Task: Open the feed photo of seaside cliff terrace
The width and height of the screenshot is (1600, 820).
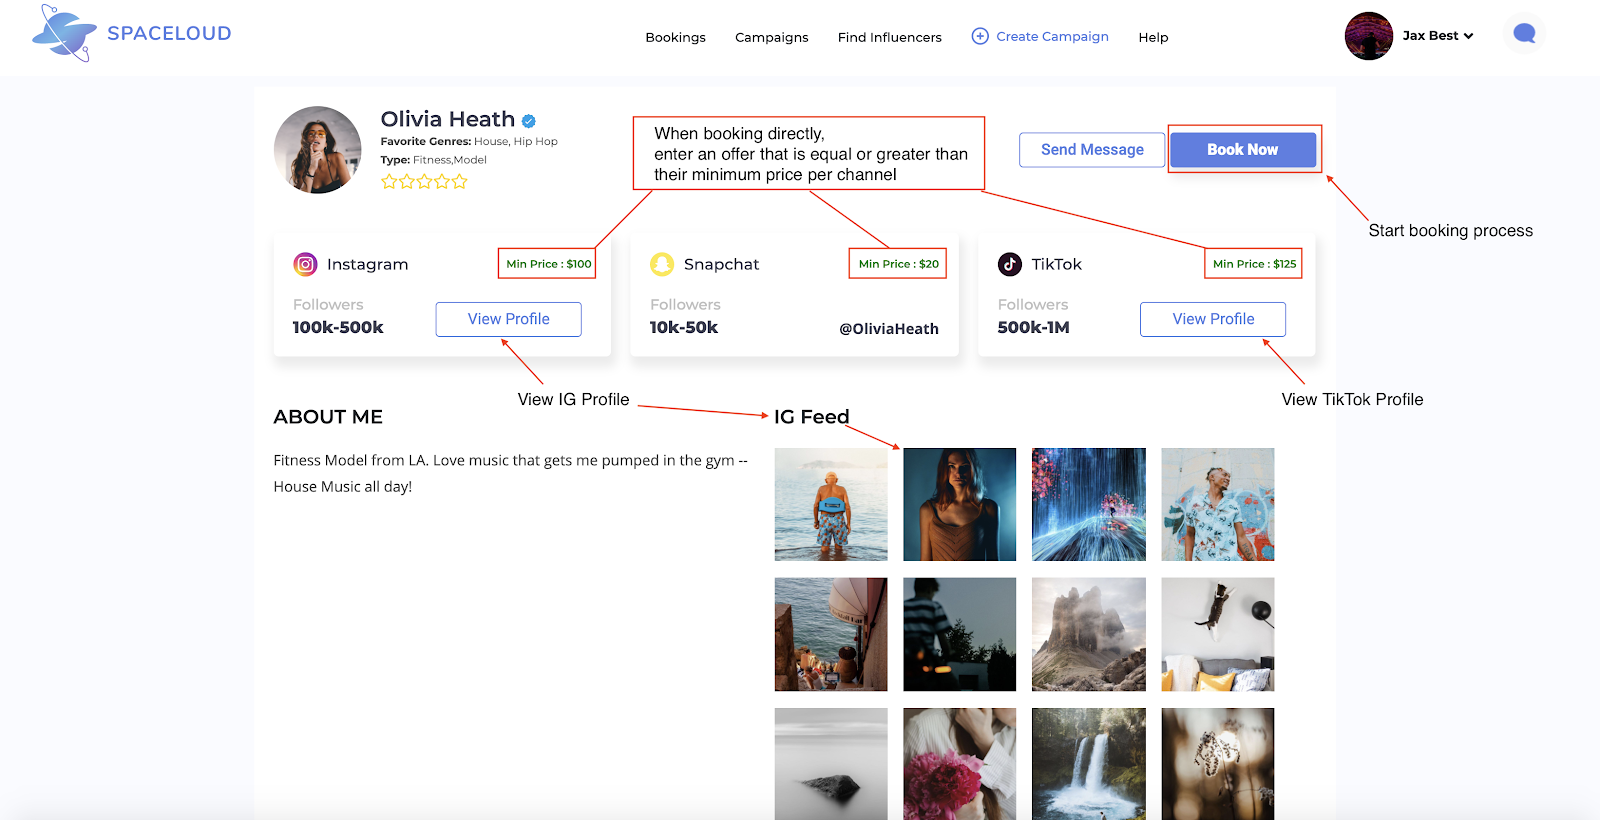Action: pyautogui.click(x=831, y=634)
